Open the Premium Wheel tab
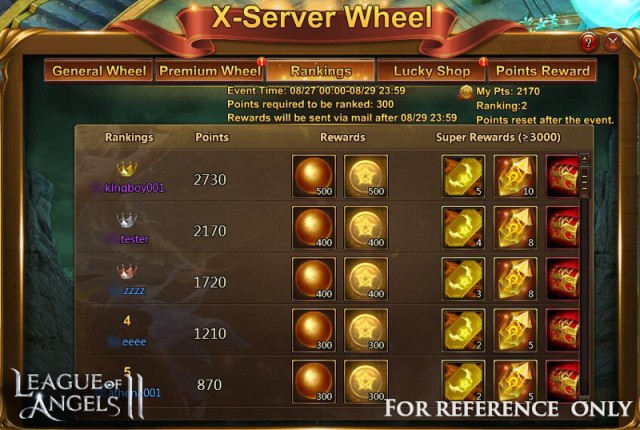 coord(209,71)
